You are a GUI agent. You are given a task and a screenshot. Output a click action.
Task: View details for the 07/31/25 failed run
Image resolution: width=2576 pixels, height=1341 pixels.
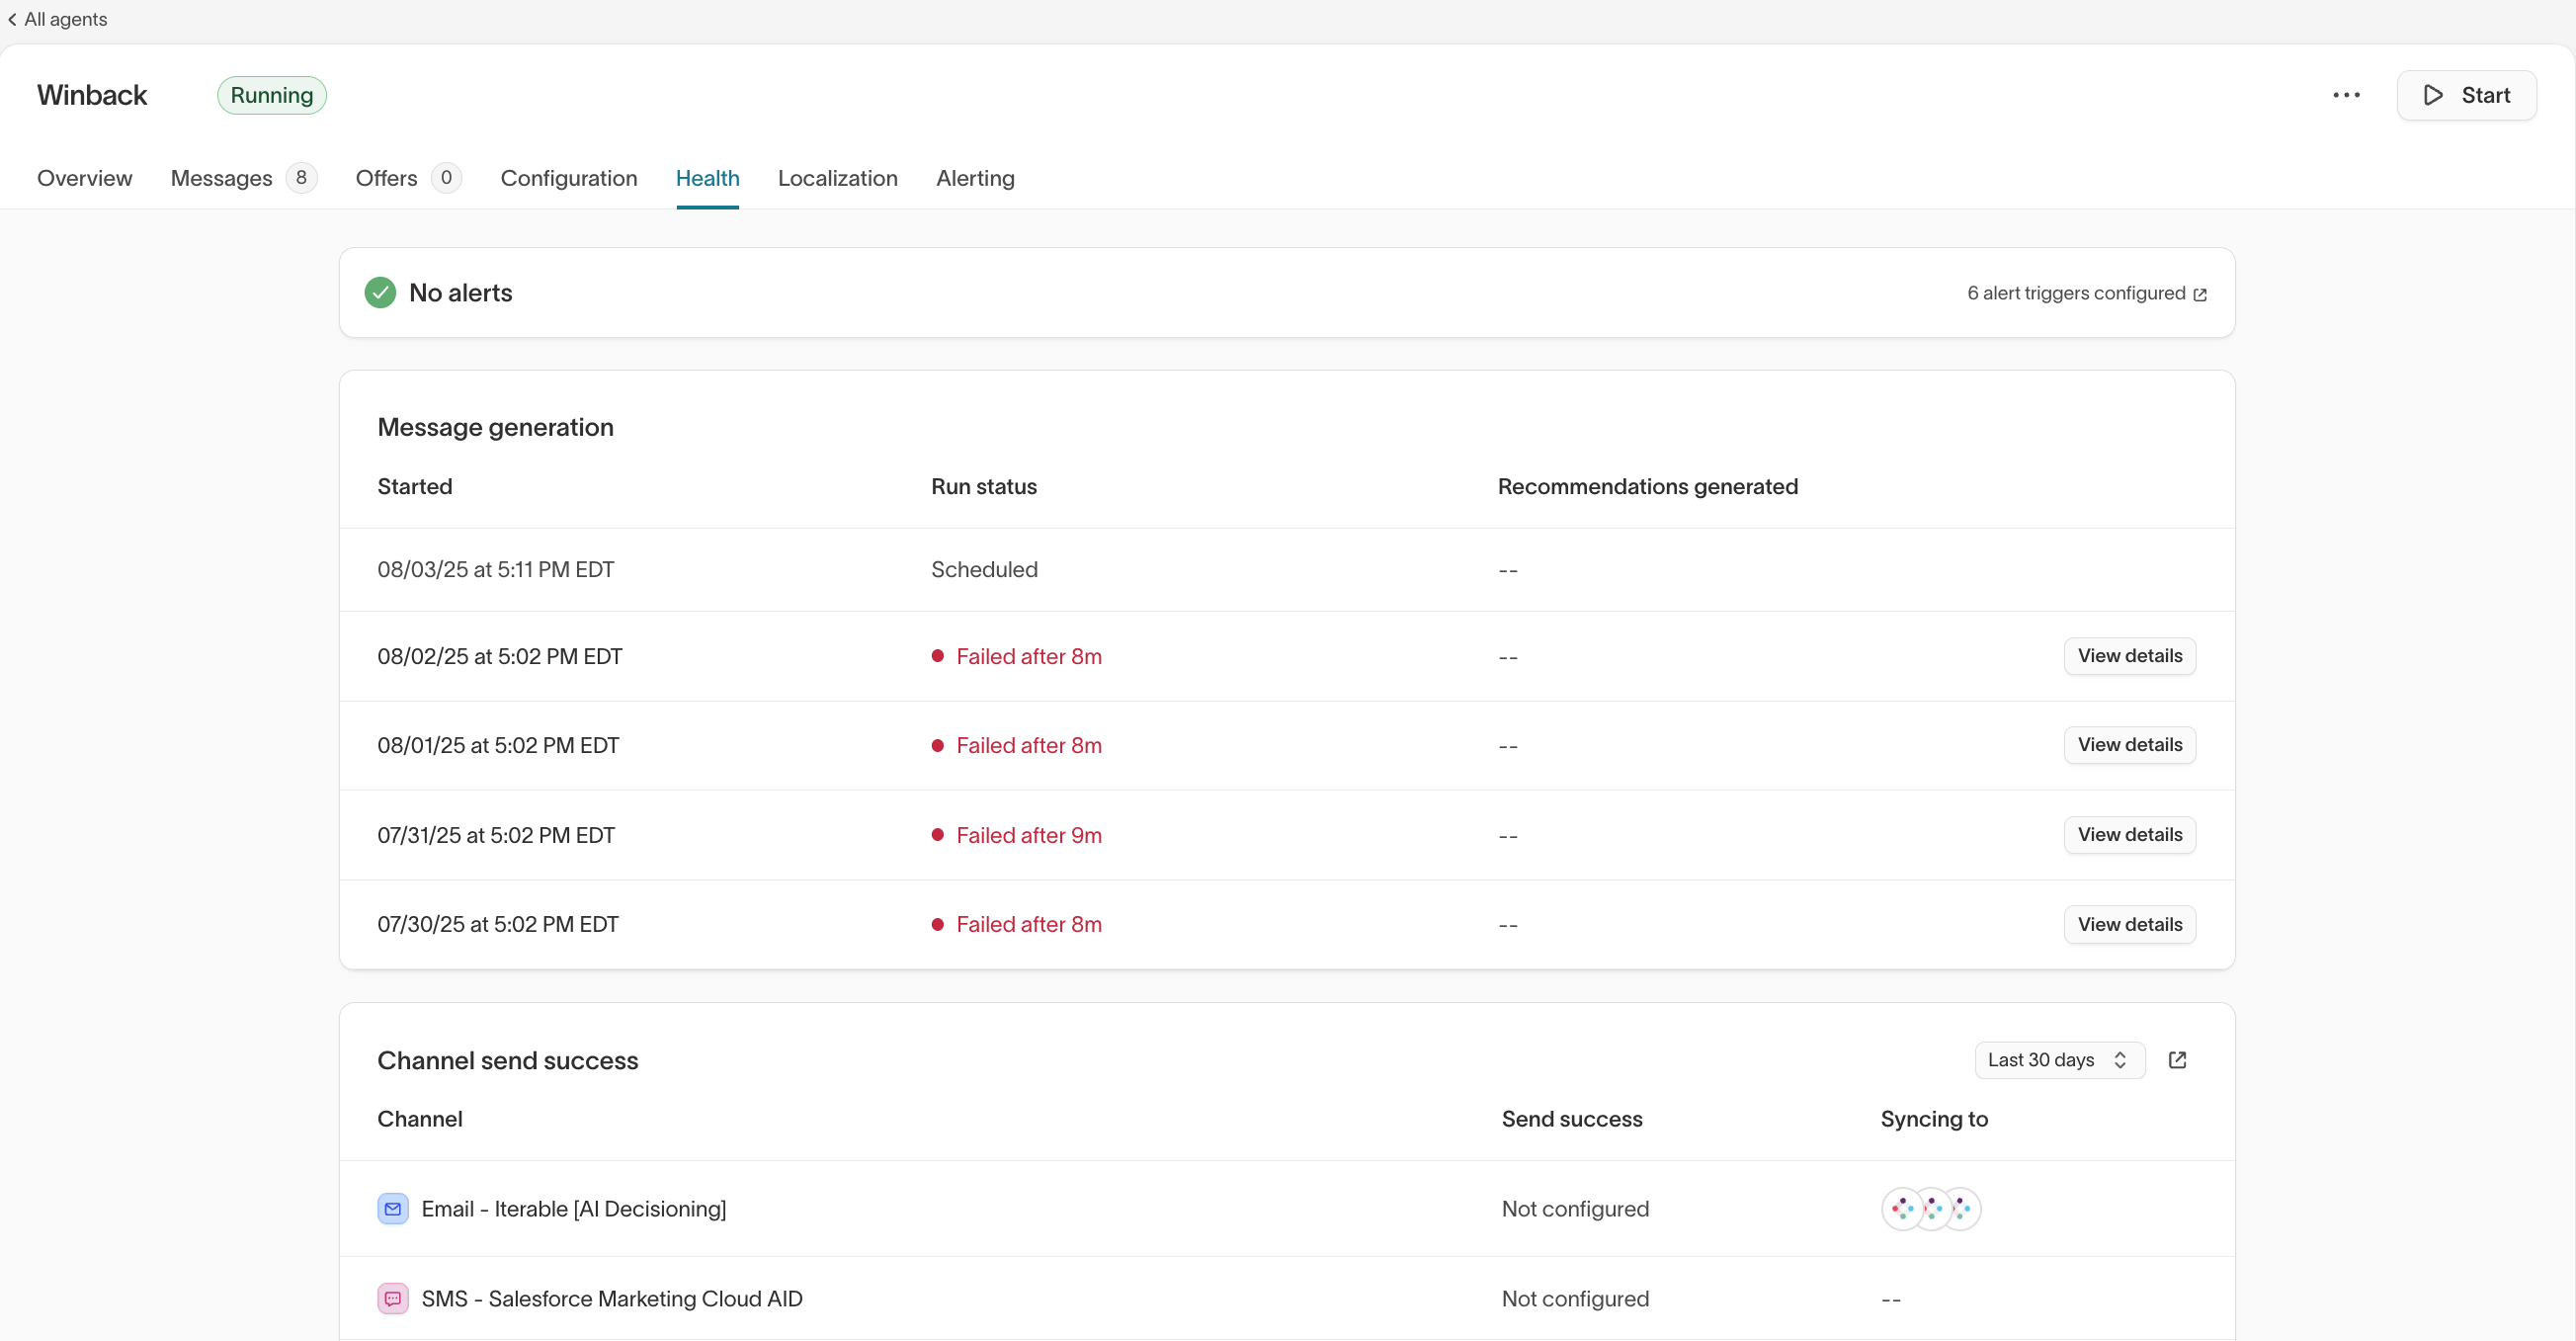point(2129,834)
